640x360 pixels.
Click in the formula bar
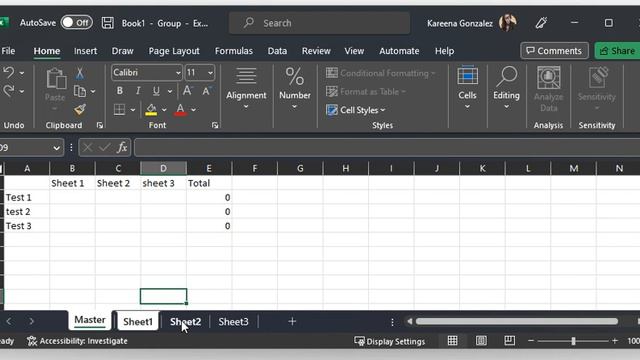(x=387, y=148)
